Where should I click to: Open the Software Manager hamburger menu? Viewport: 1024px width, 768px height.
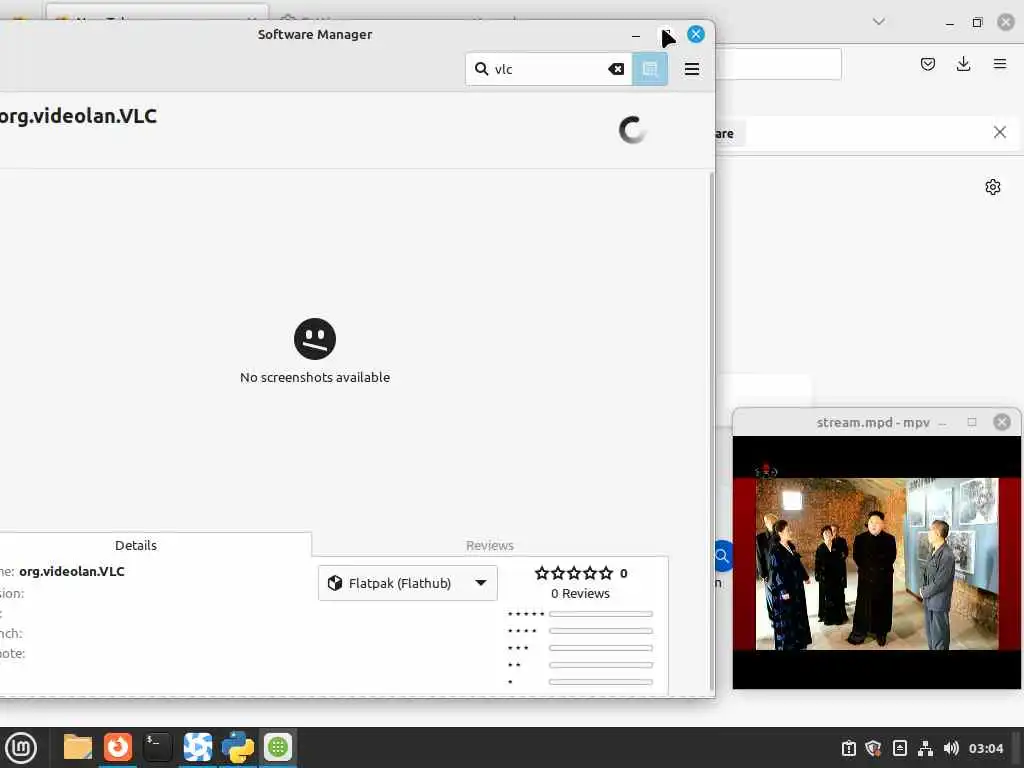(x=692, y=69)
